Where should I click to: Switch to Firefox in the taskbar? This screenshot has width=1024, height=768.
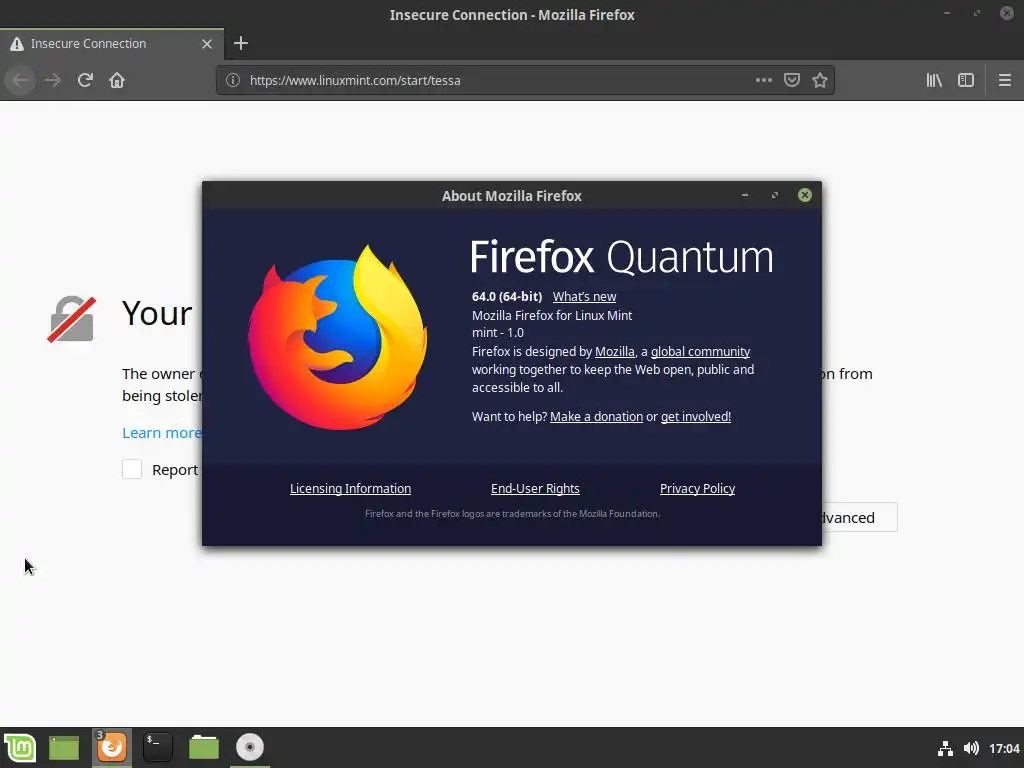point(112,748)
